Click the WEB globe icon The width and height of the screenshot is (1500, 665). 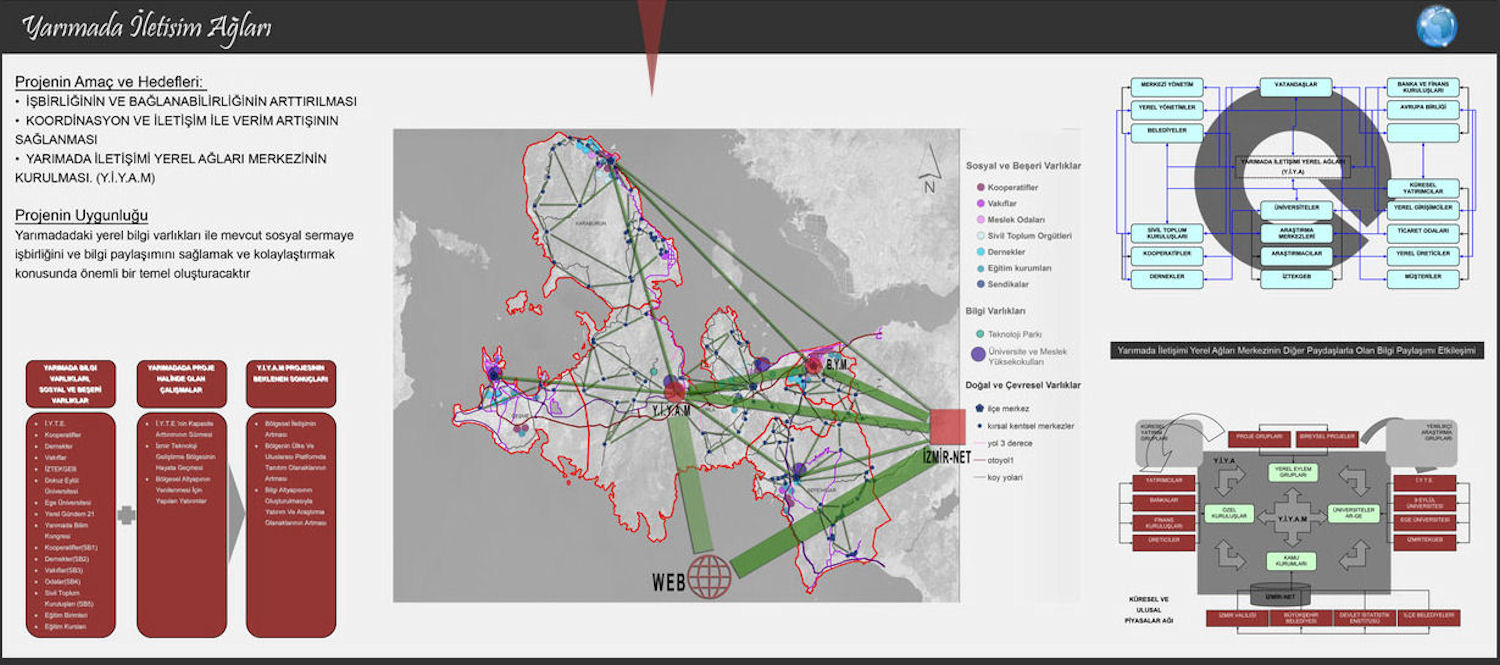pos(710,577)
